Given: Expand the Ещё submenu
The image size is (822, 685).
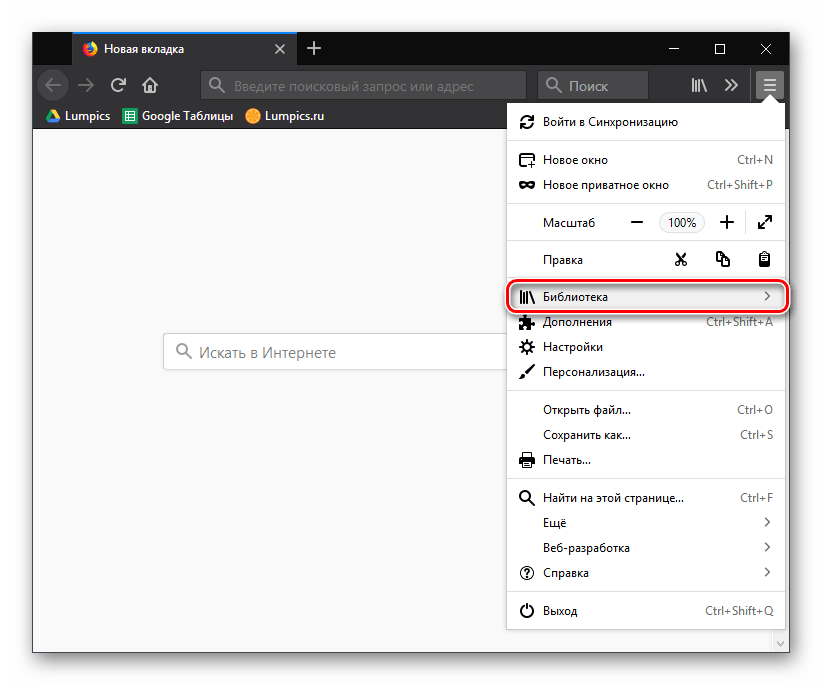Looking at the screenshot, I should [x=646, y=523].
